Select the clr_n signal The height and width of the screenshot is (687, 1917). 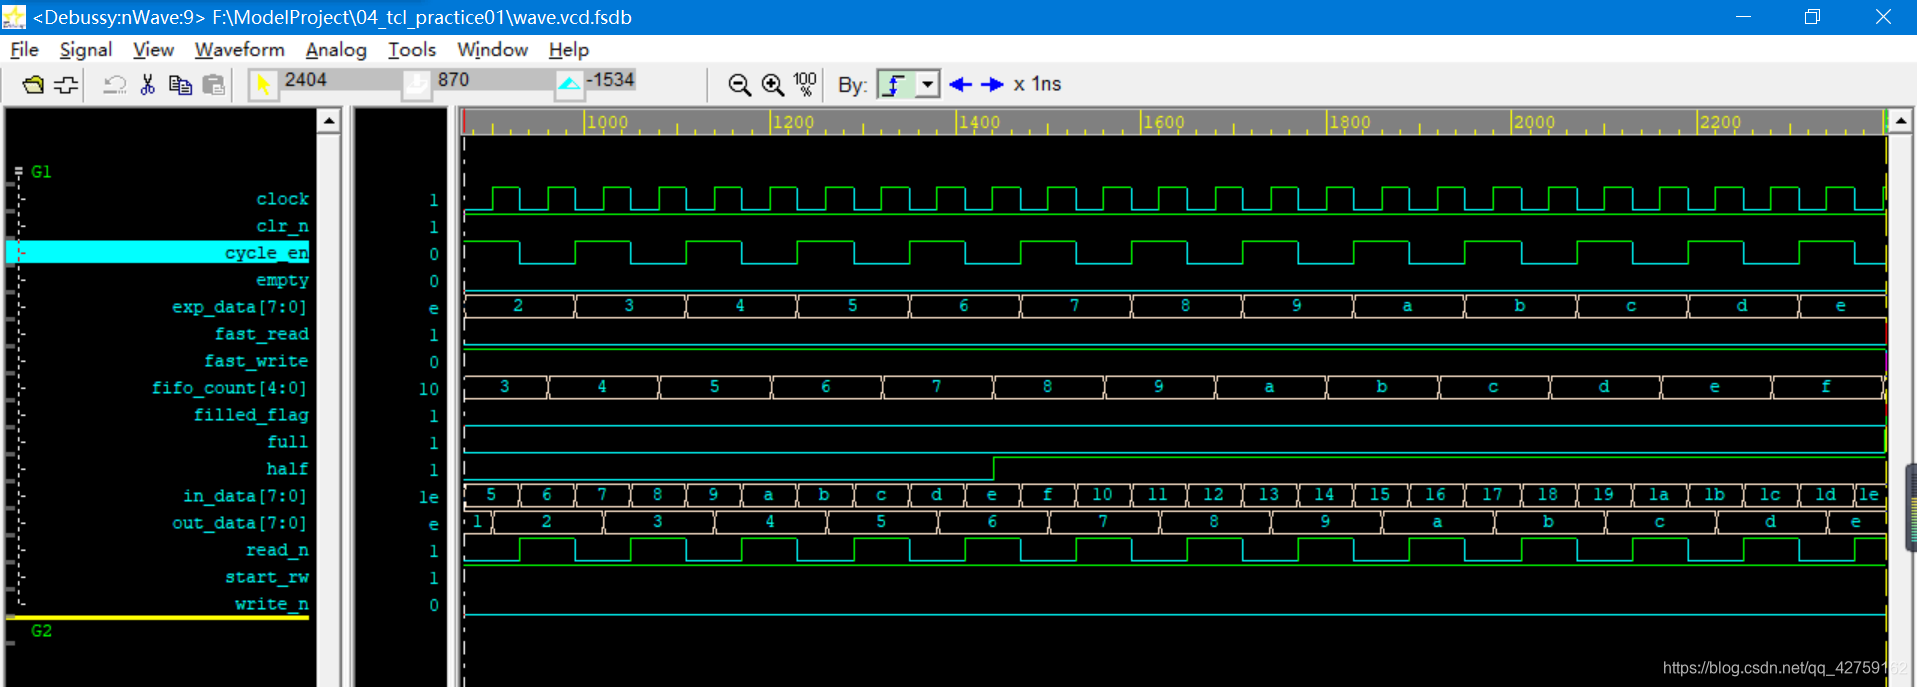point(282,226)
